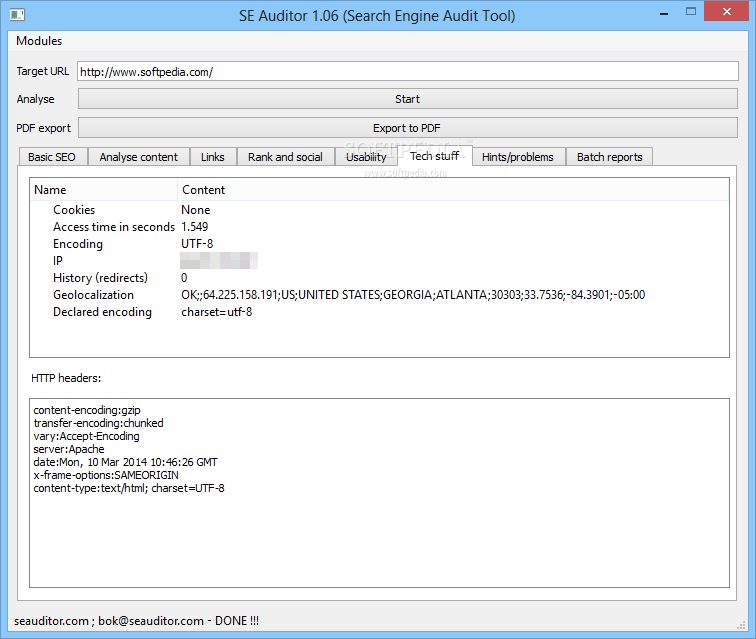
Task: Click into the Target URL input field
Action: point(407,71)
